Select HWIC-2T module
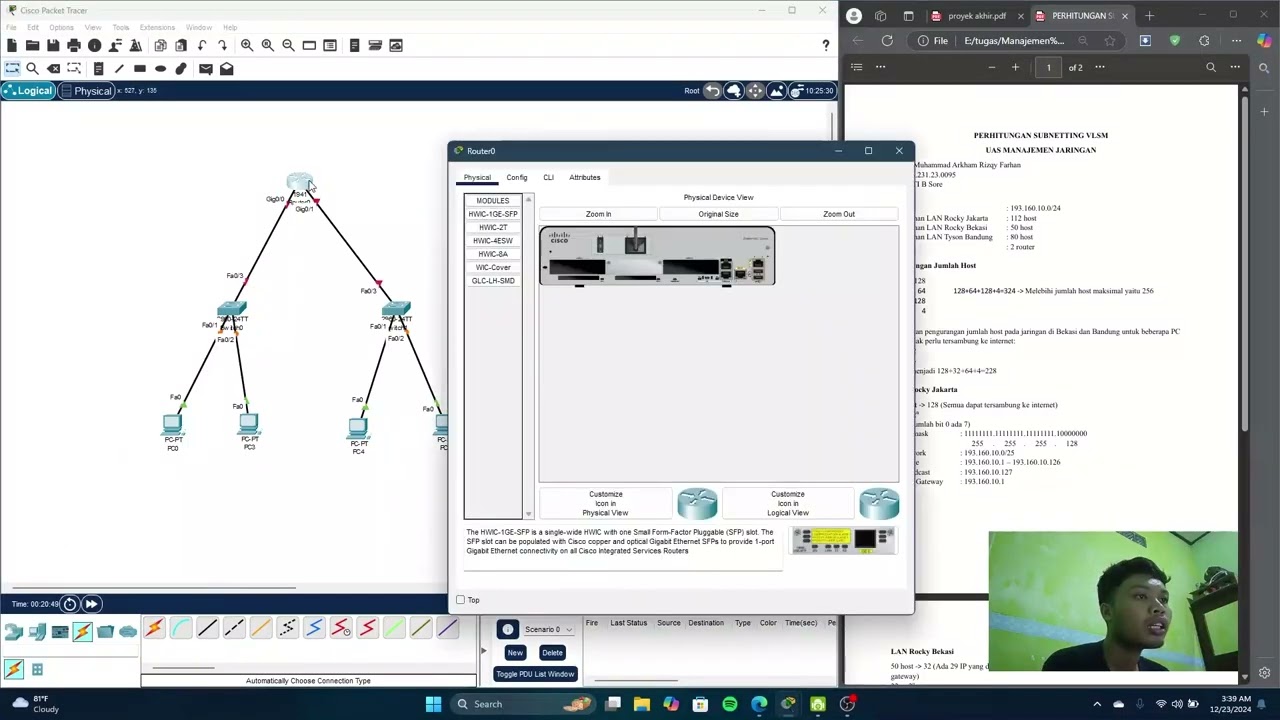This screenshot has height=720, width=1280. tap(493, 227)
